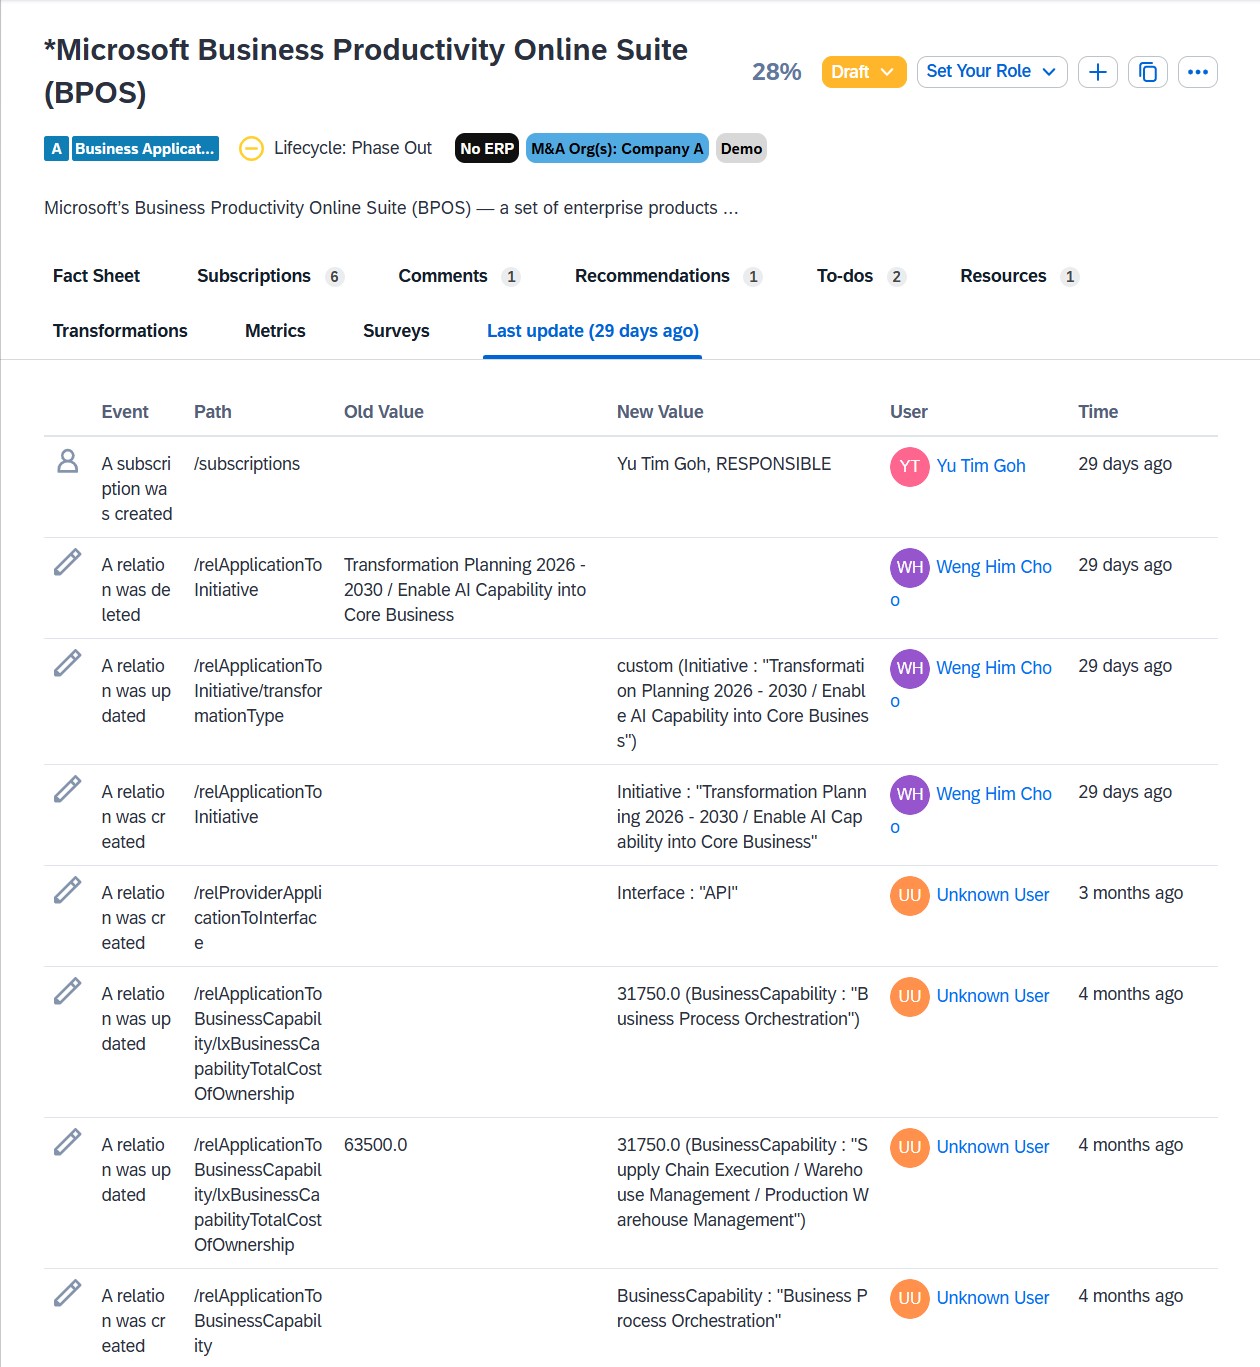1260x1367 pixels.
Task: Click YT avatar of Yu Tim Goh
Action: (910, 466)
